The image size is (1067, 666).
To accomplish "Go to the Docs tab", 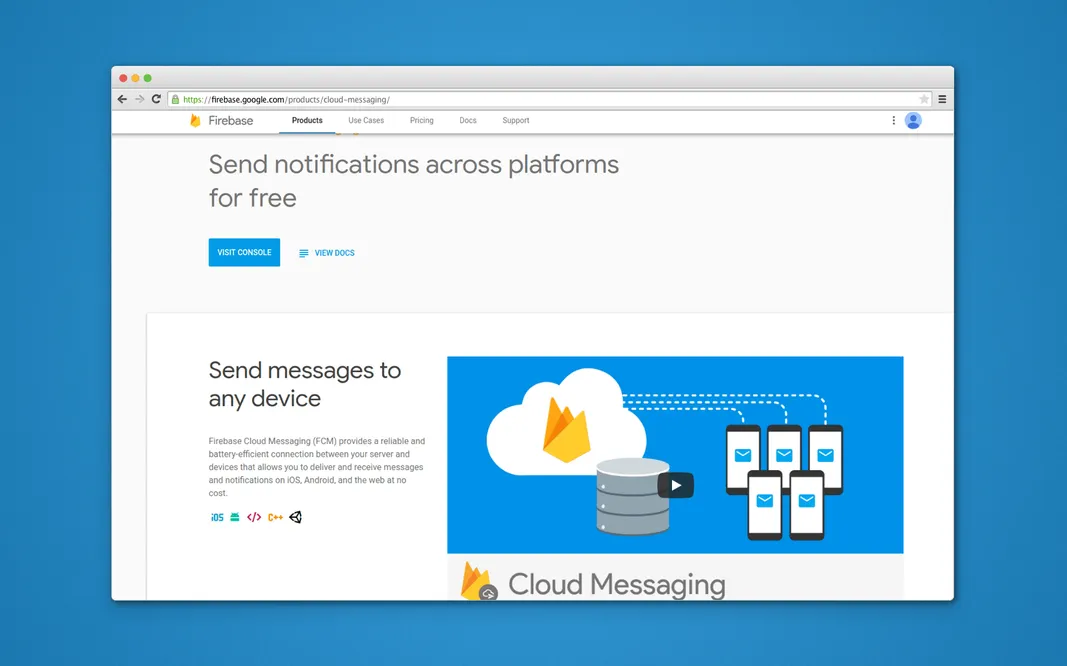I will [x=468, y=121].
